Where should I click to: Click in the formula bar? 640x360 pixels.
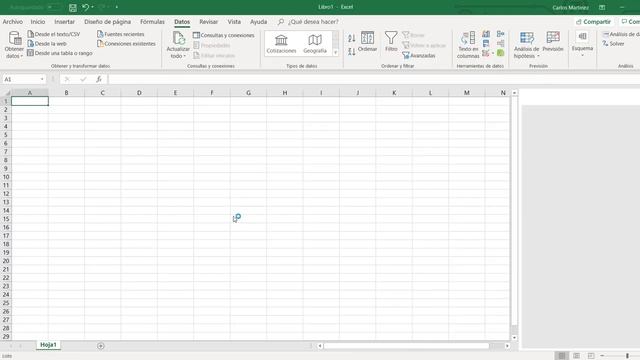tap(373, 79)
